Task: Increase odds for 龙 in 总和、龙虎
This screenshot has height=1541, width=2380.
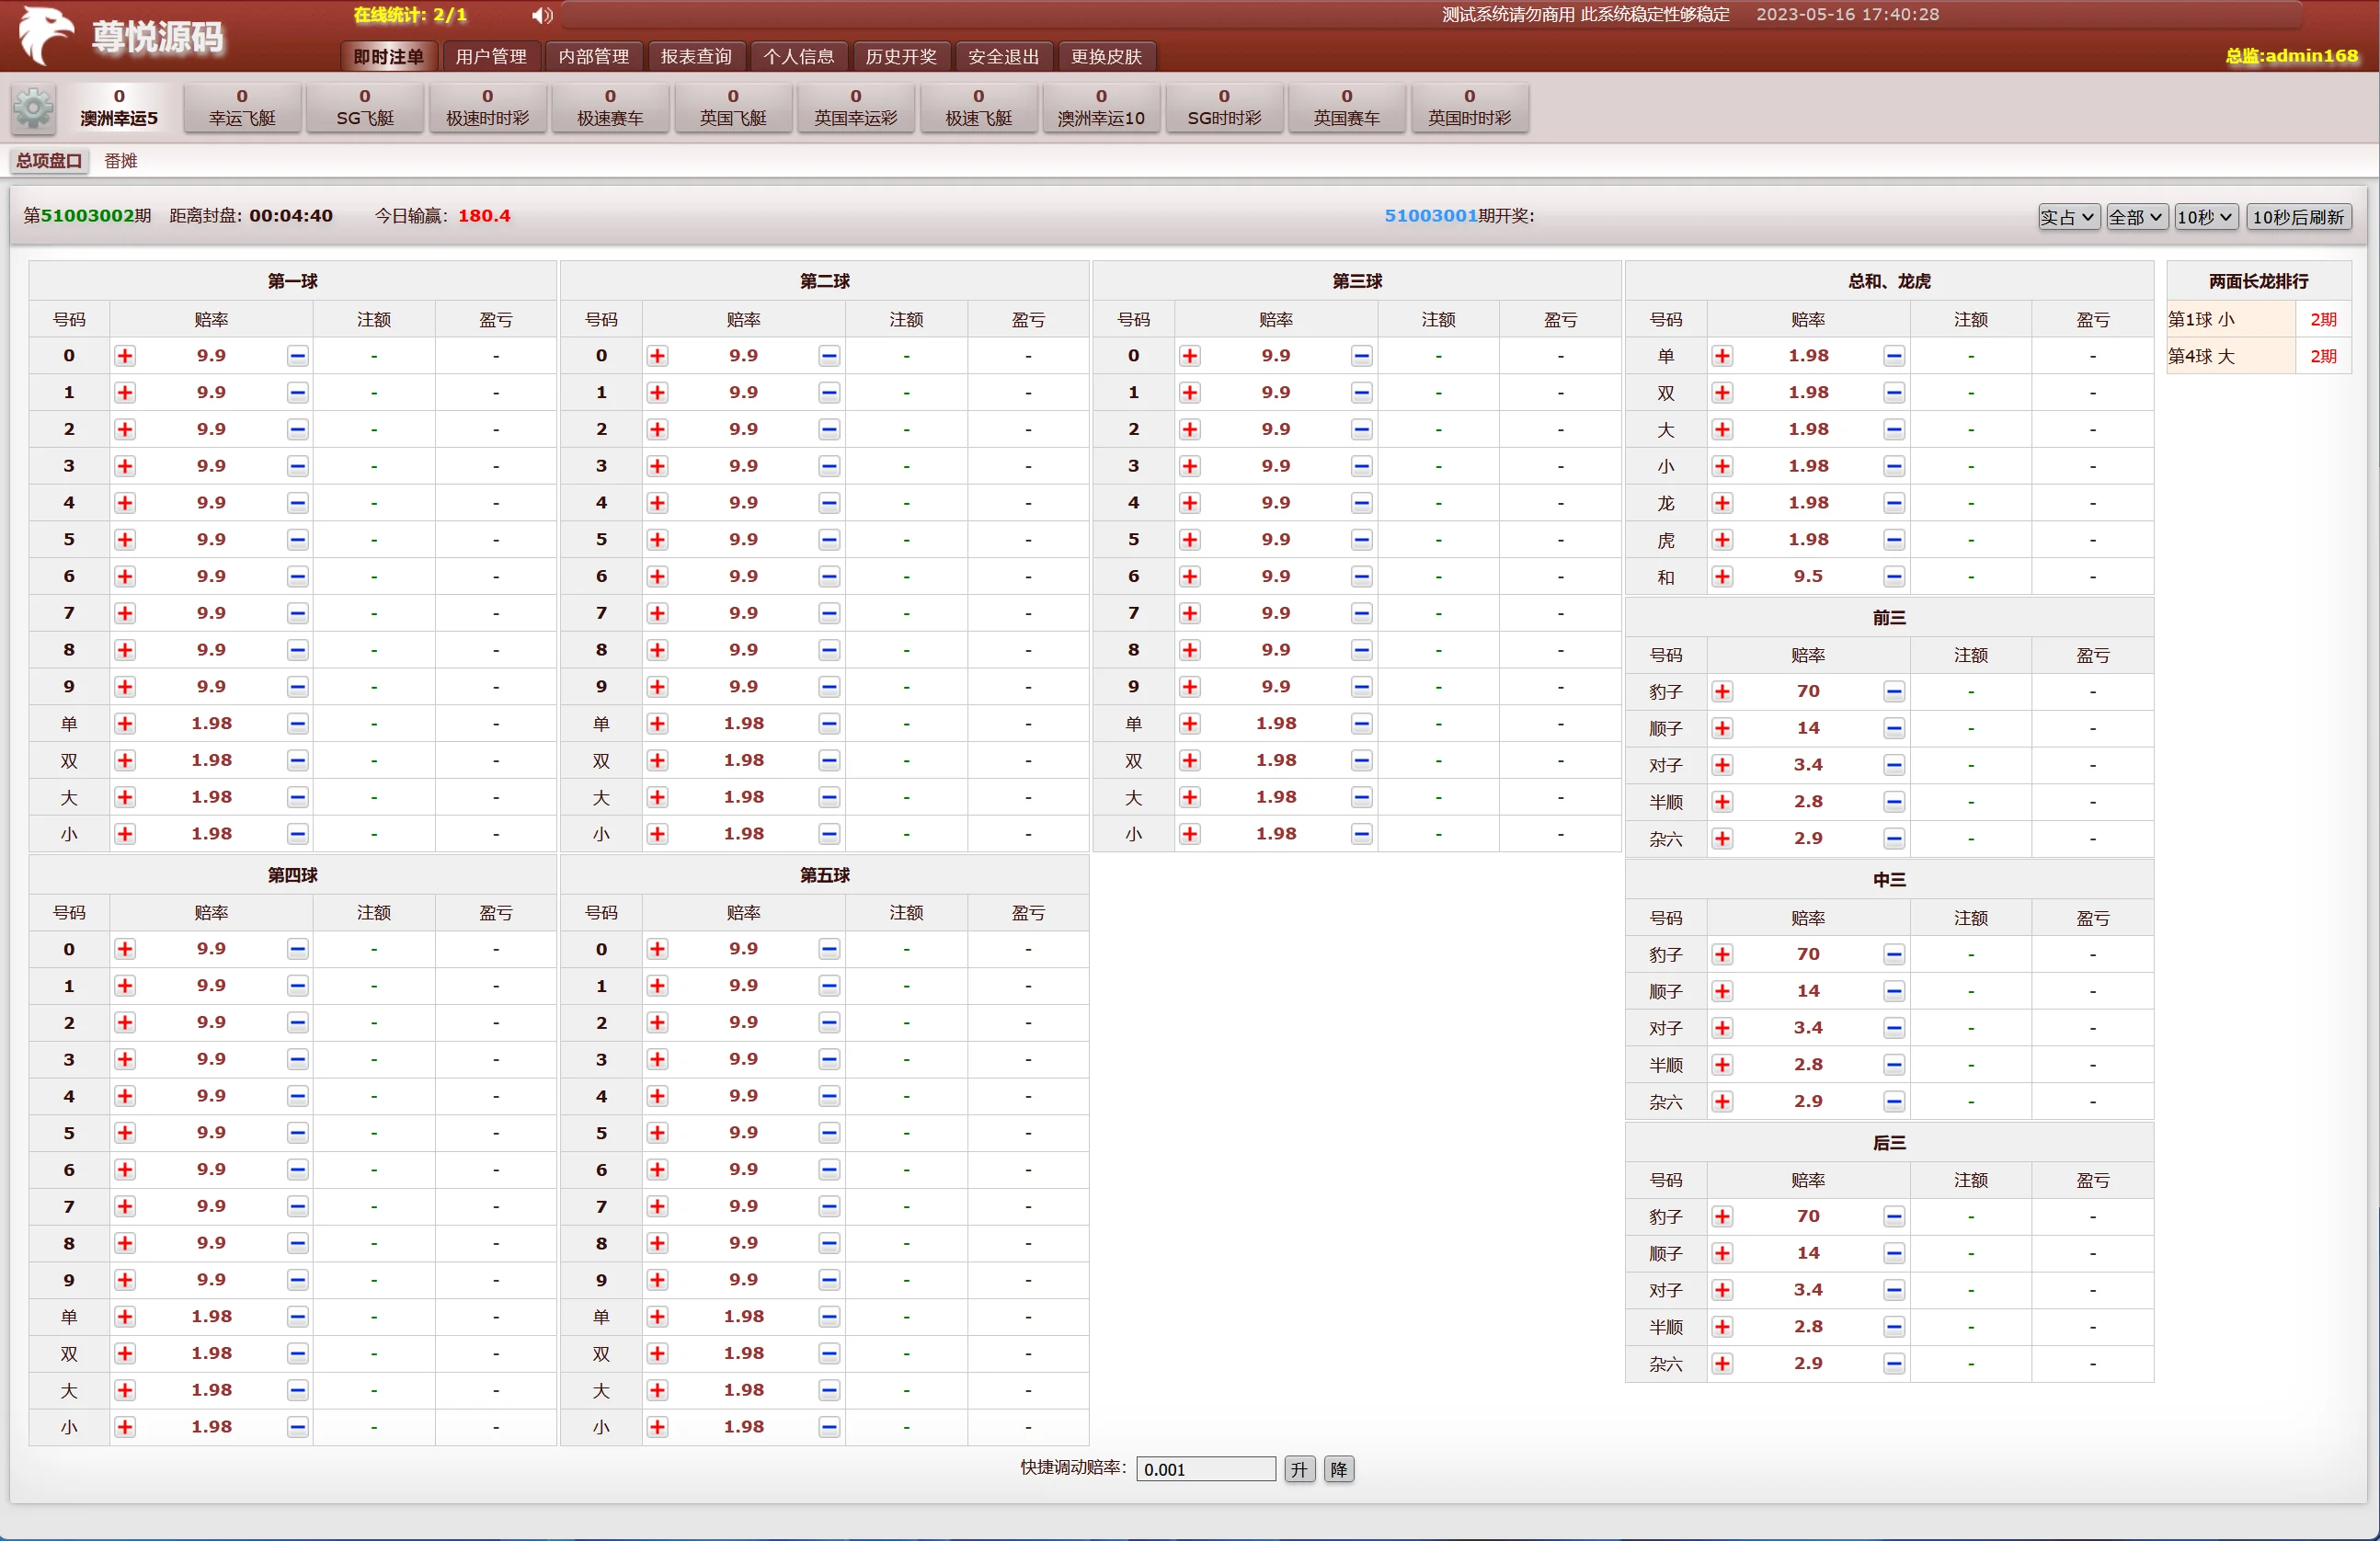Action: [1722, 503]
